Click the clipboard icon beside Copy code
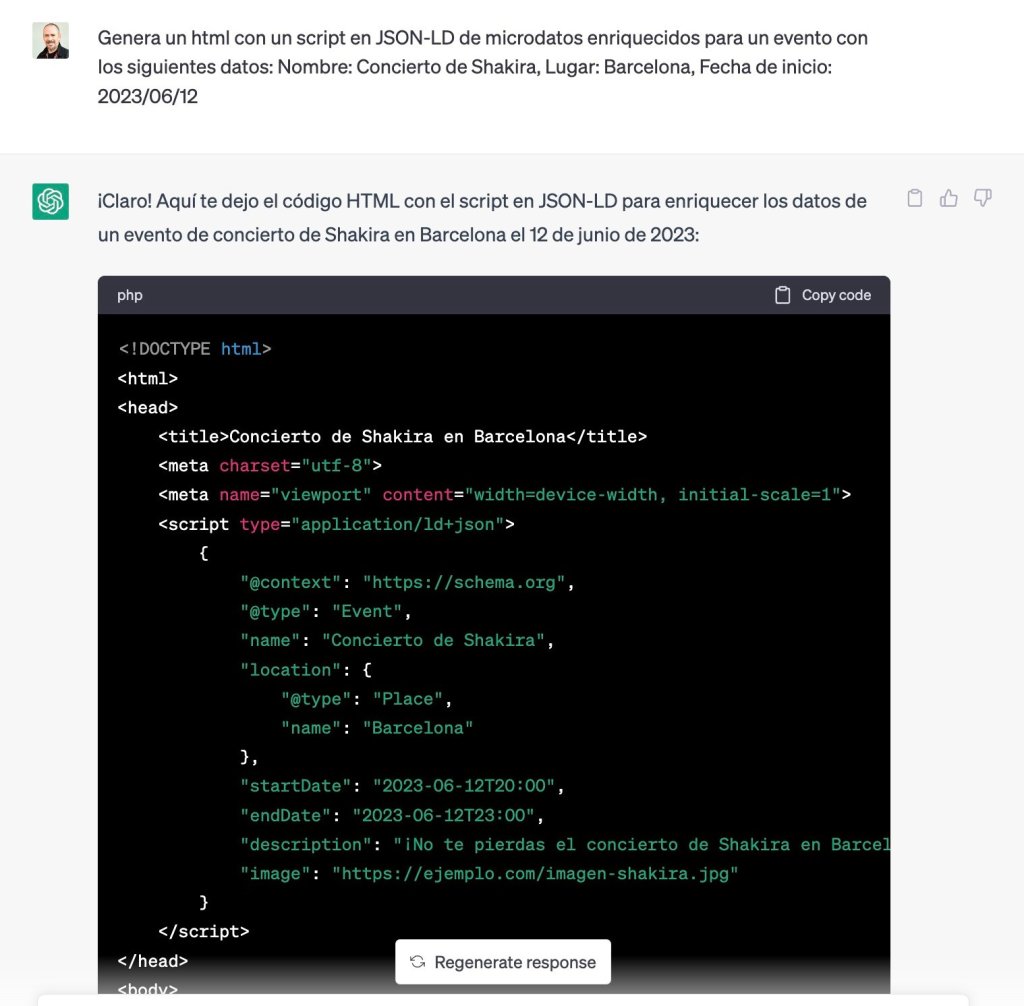Image resolution: width=1024 pixels, height=1006 pixels. click(x=782, y=295)
